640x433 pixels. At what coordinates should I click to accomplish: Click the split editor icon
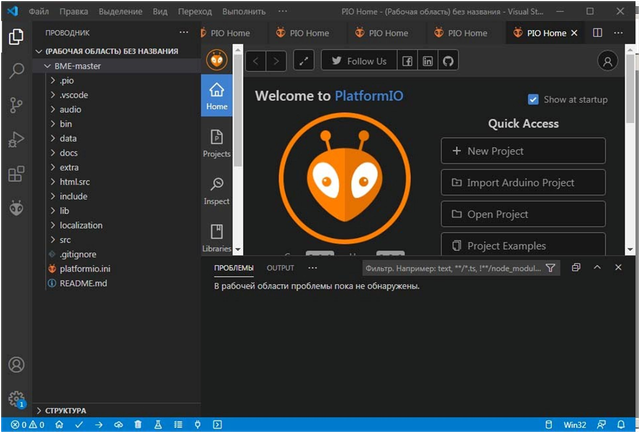[598, 33]
